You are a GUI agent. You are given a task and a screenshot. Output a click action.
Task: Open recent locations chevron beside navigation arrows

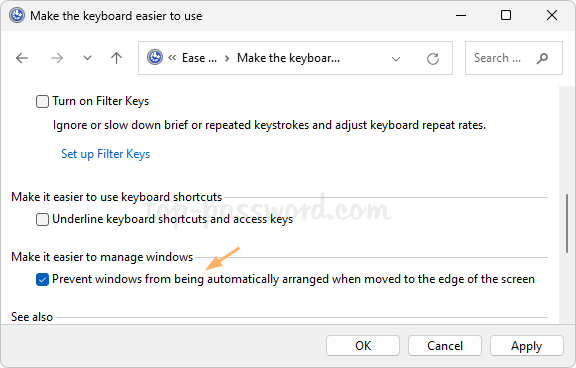[87, 58]
